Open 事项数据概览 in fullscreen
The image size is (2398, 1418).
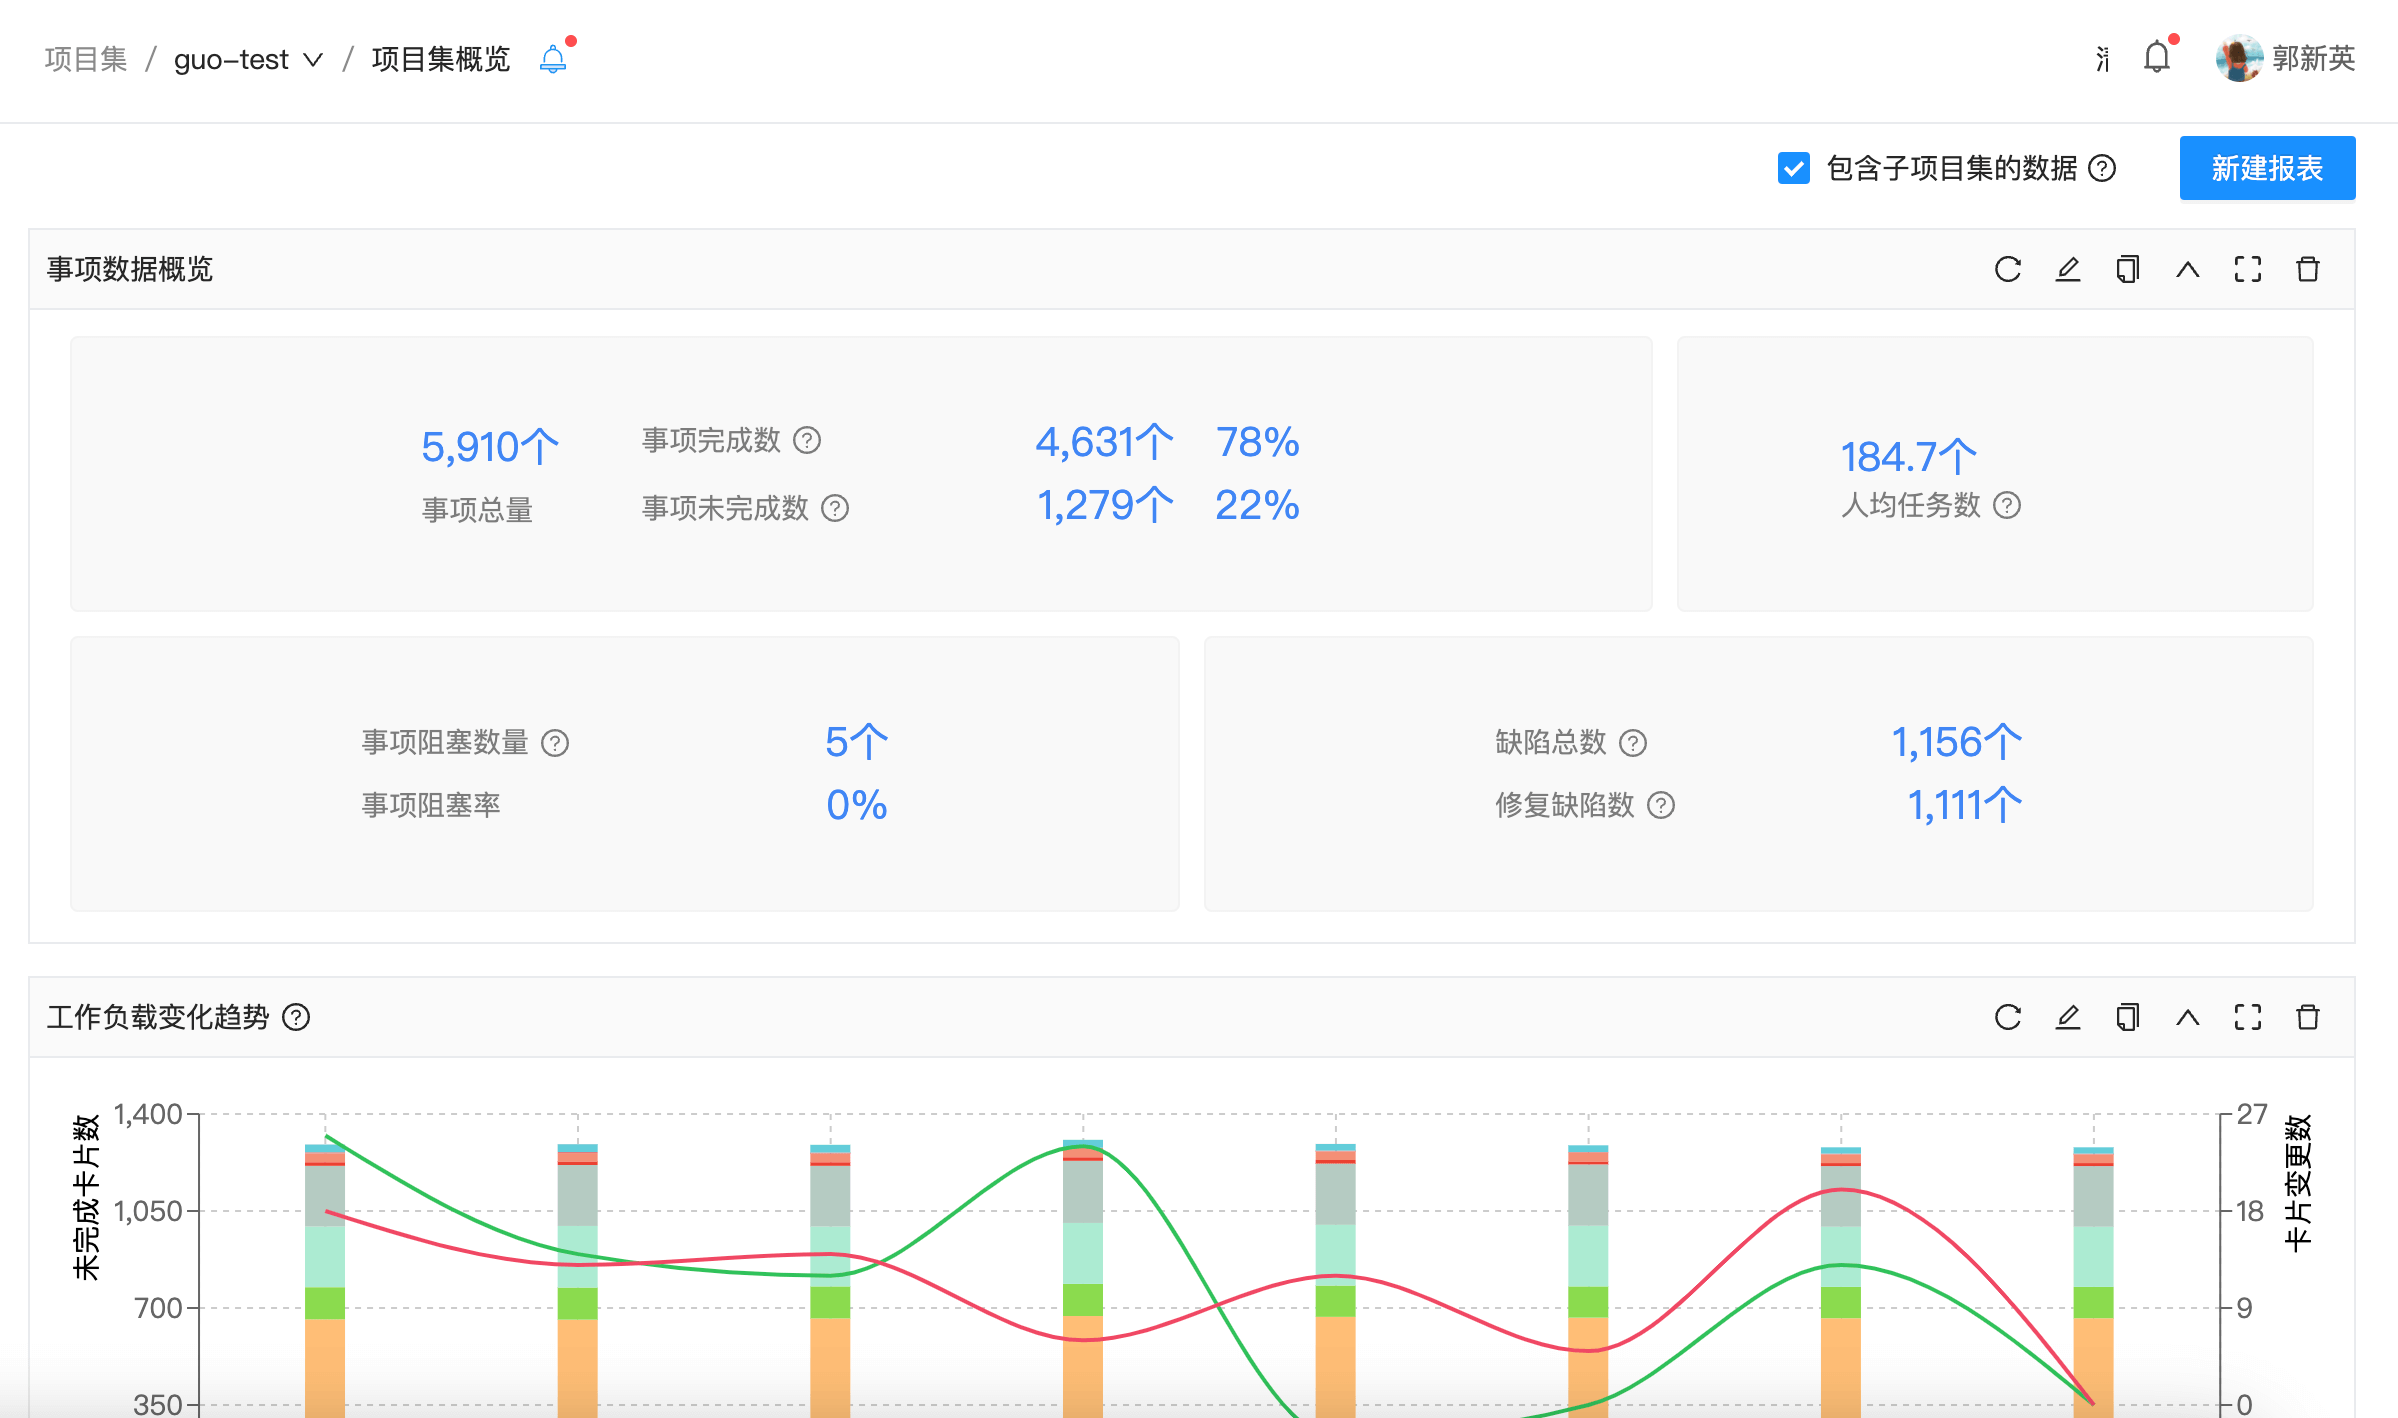point(2247,269)
